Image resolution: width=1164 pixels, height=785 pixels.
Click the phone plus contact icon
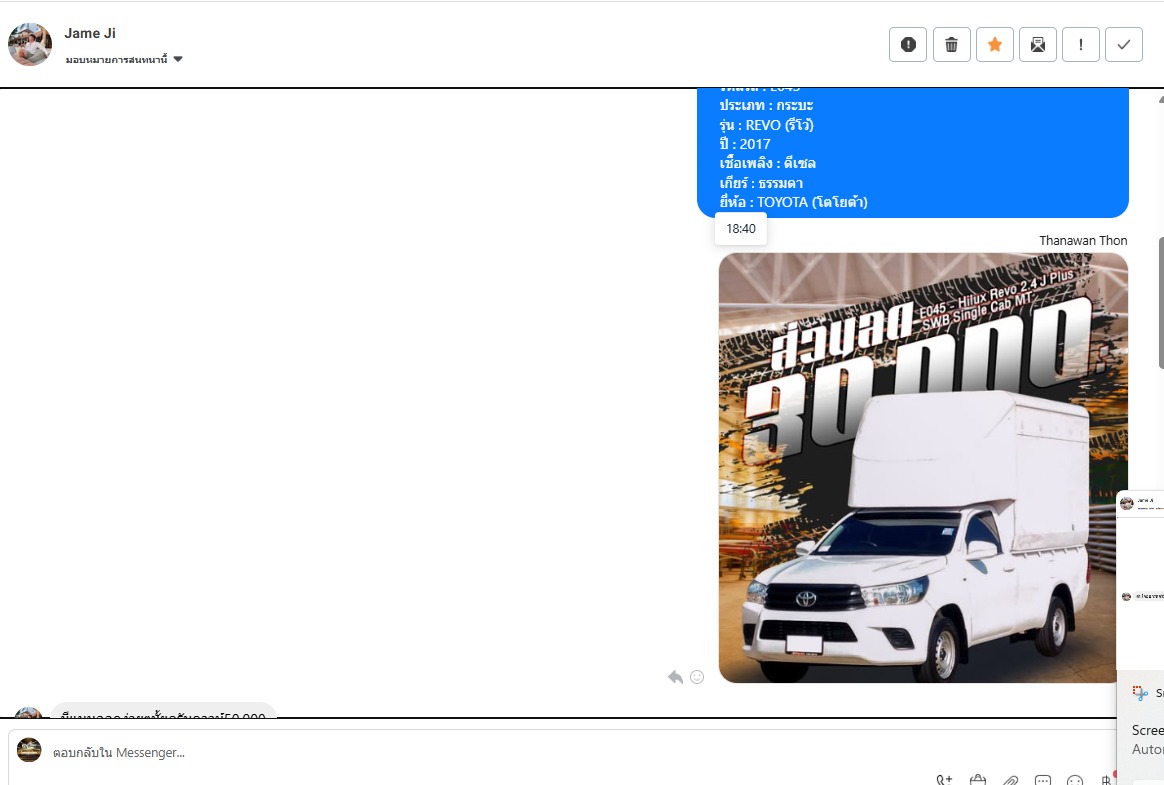944,780
